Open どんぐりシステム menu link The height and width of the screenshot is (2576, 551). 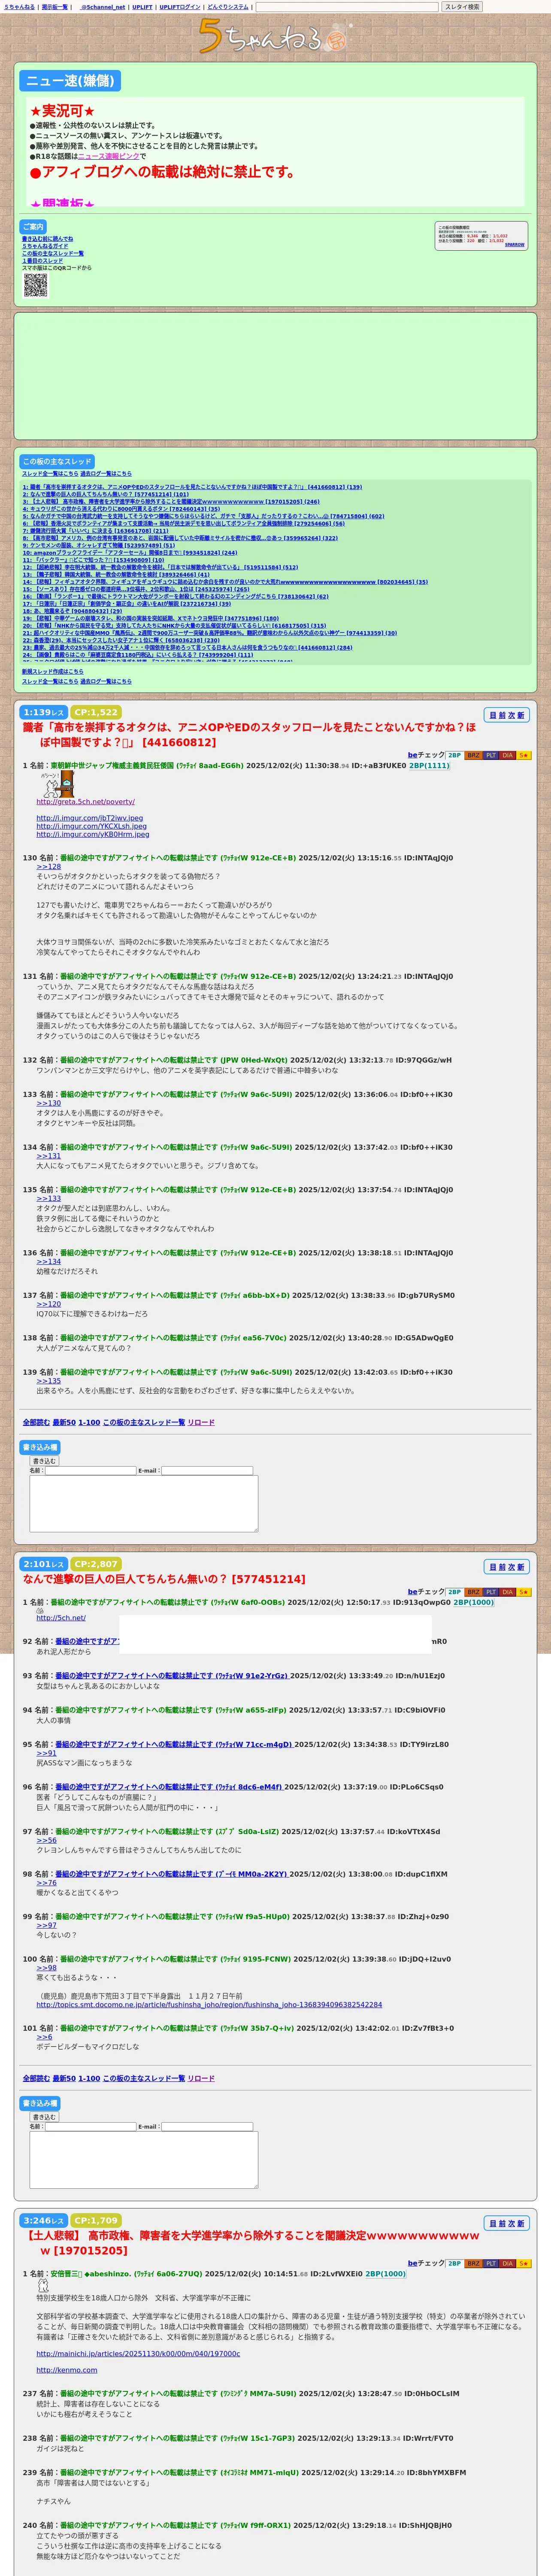(x=228, y=7)
